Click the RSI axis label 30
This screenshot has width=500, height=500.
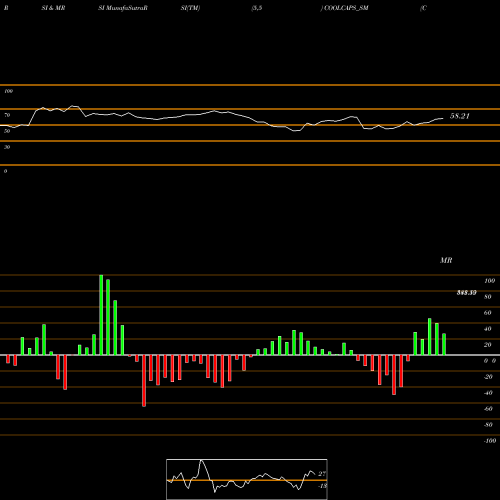(7, 147)
